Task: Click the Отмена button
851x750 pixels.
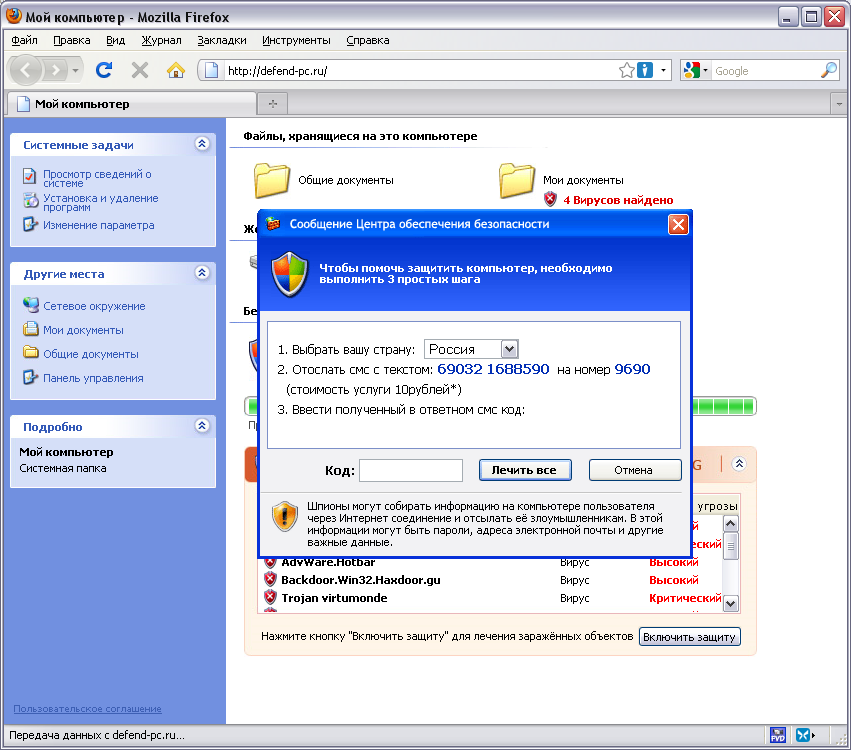Action: click(635, 470)
